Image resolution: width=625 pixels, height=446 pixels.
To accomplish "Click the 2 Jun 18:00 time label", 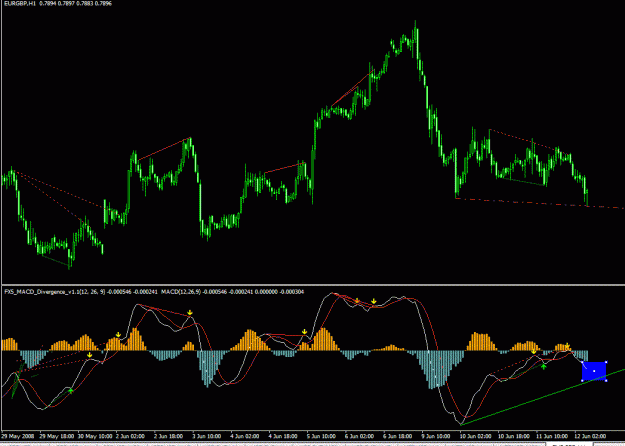I will click(x=168, y=436).
